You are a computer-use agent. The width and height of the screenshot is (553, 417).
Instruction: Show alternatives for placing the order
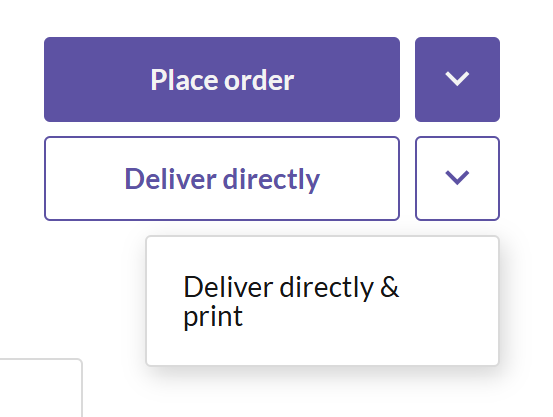[x=457, y=79]
